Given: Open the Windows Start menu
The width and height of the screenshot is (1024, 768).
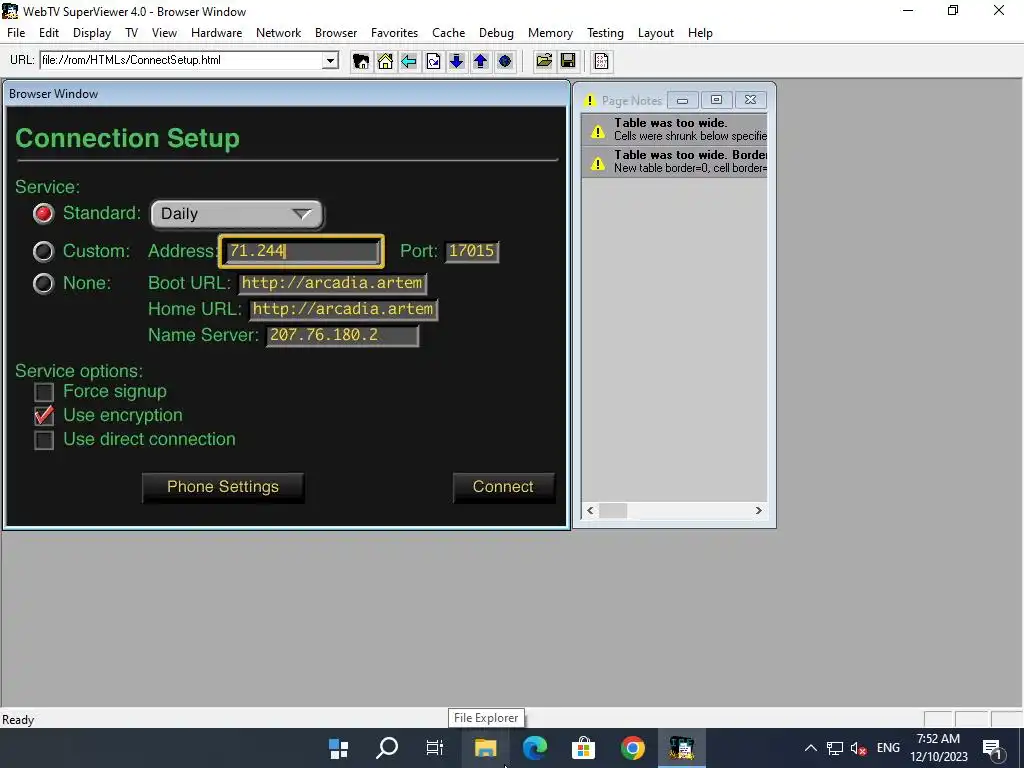Looking at the screenshot, I should tap(338, 748).
